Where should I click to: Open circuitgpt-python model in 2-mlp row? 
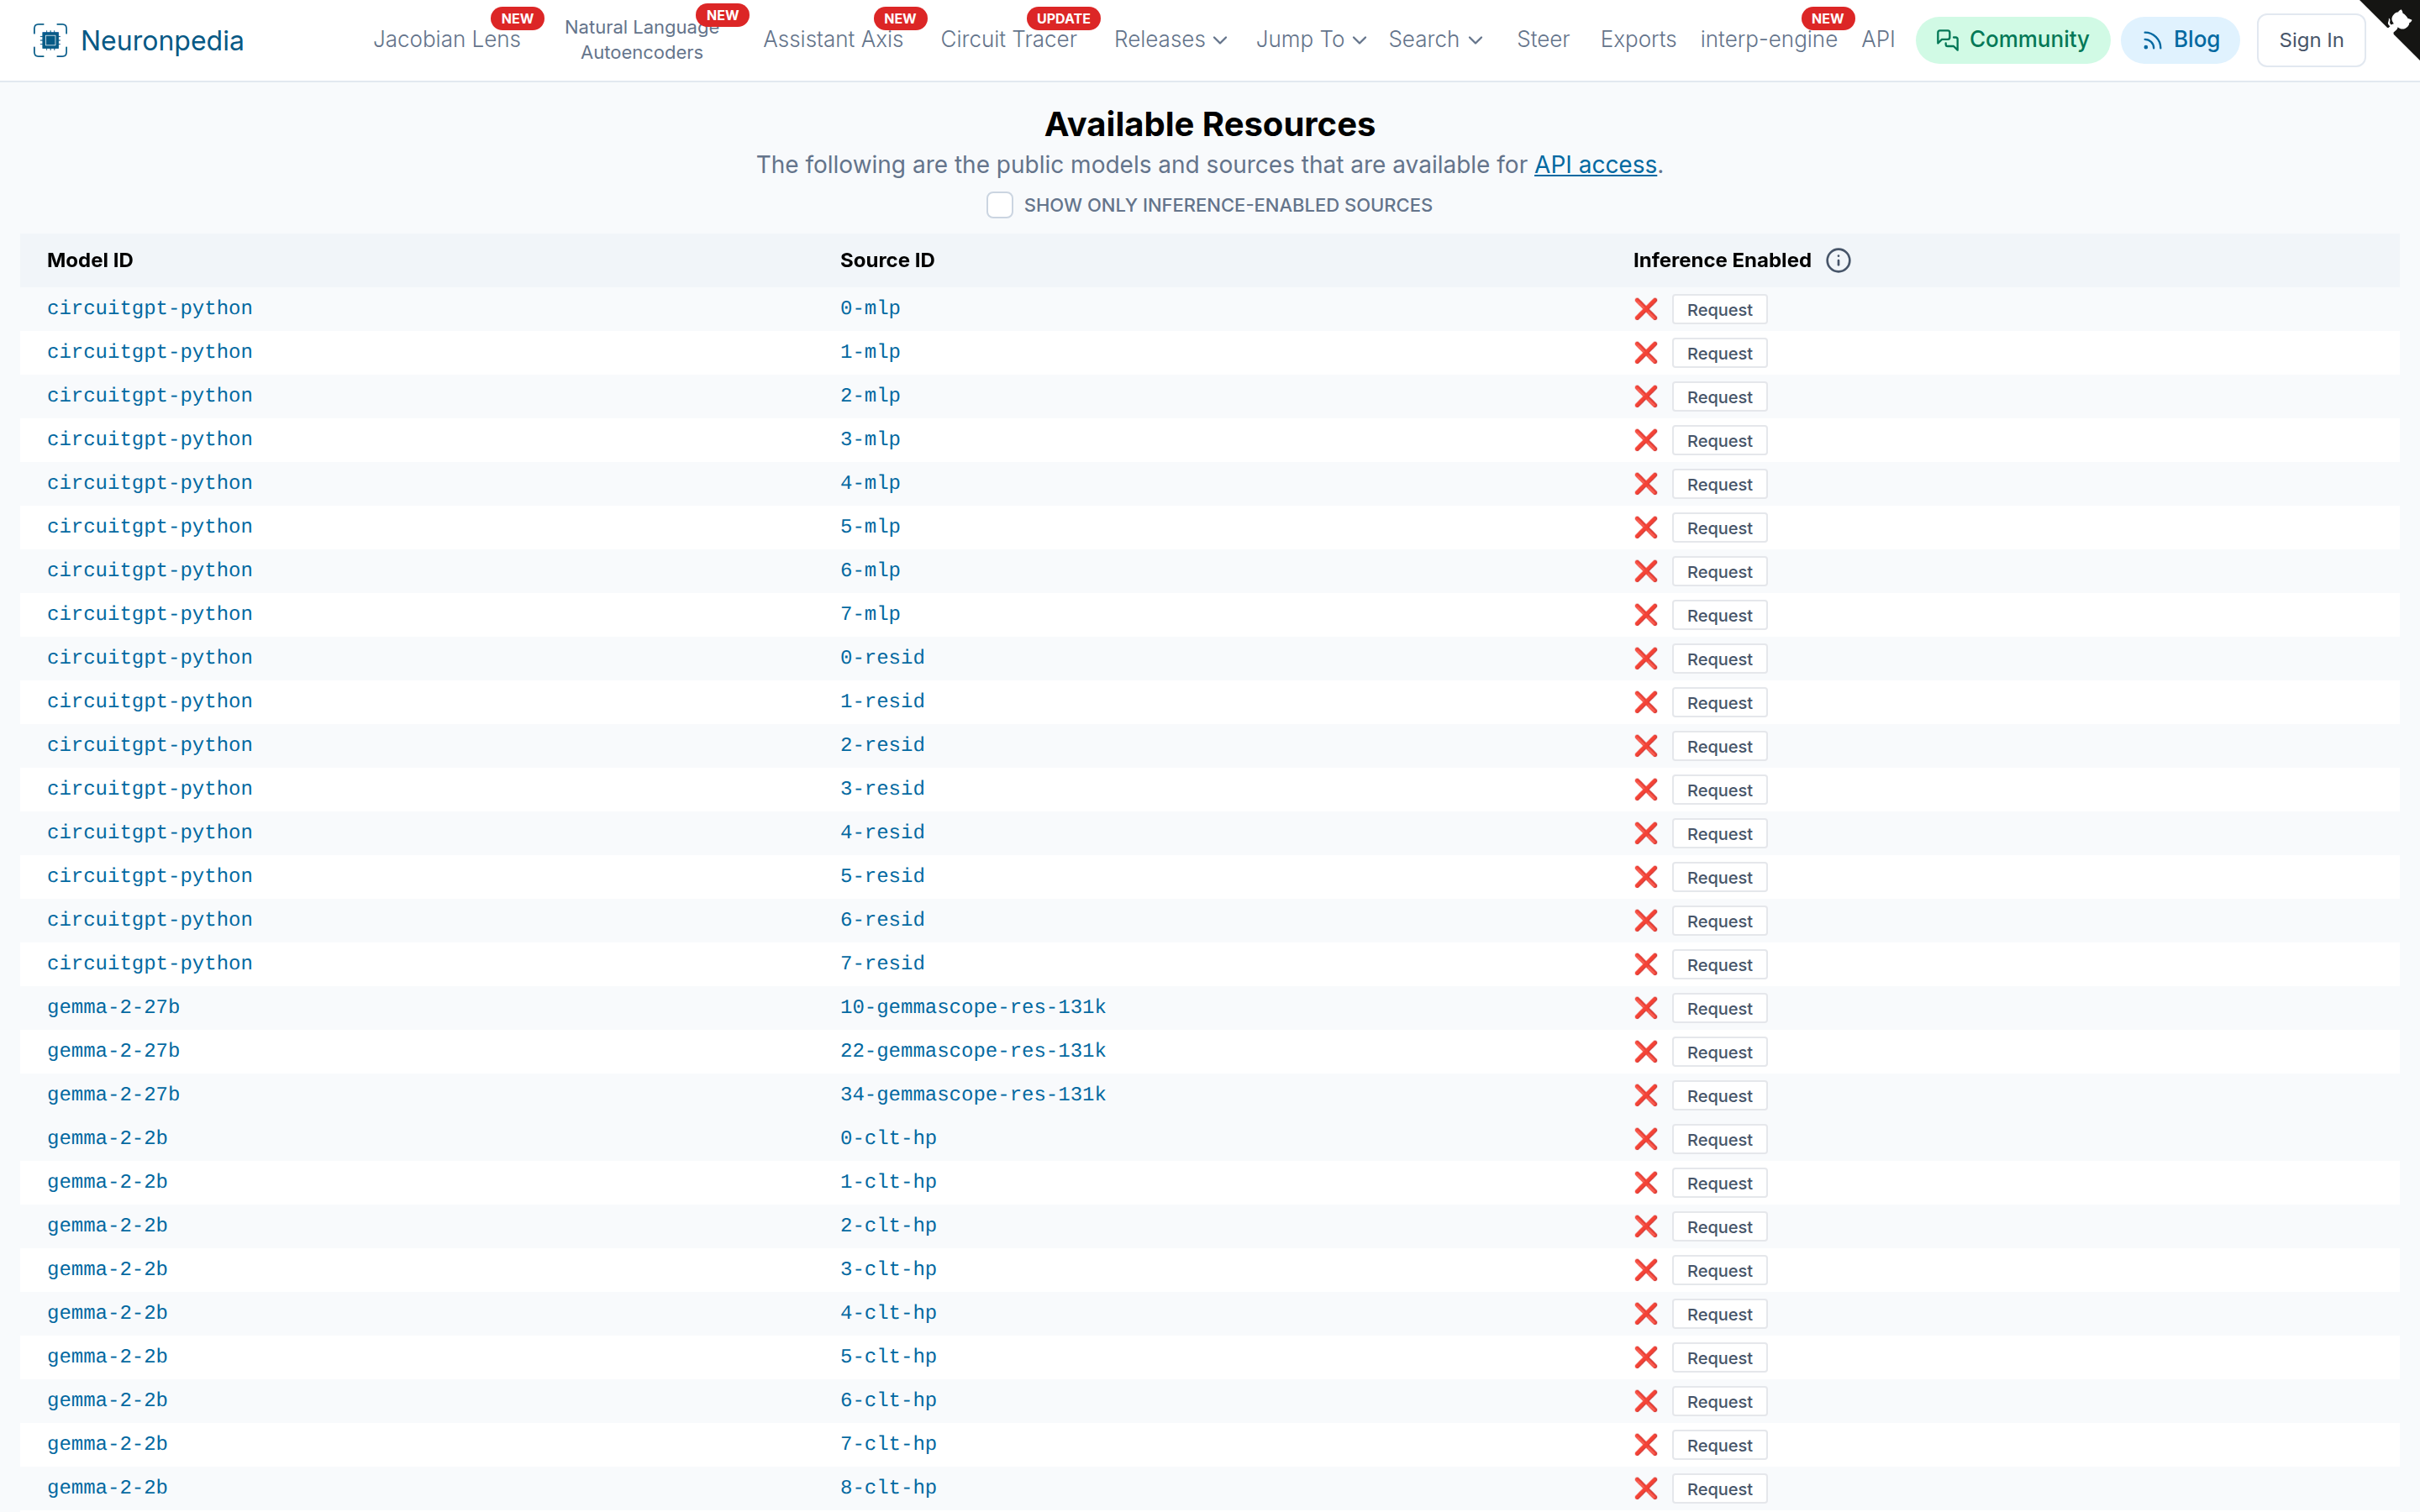pos(150,395)
